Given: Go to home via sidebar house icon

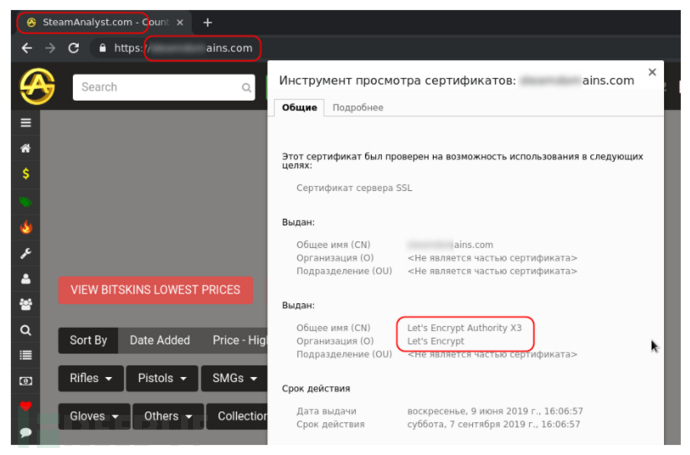Looking at the screenshot, I should tap(26, 148).
